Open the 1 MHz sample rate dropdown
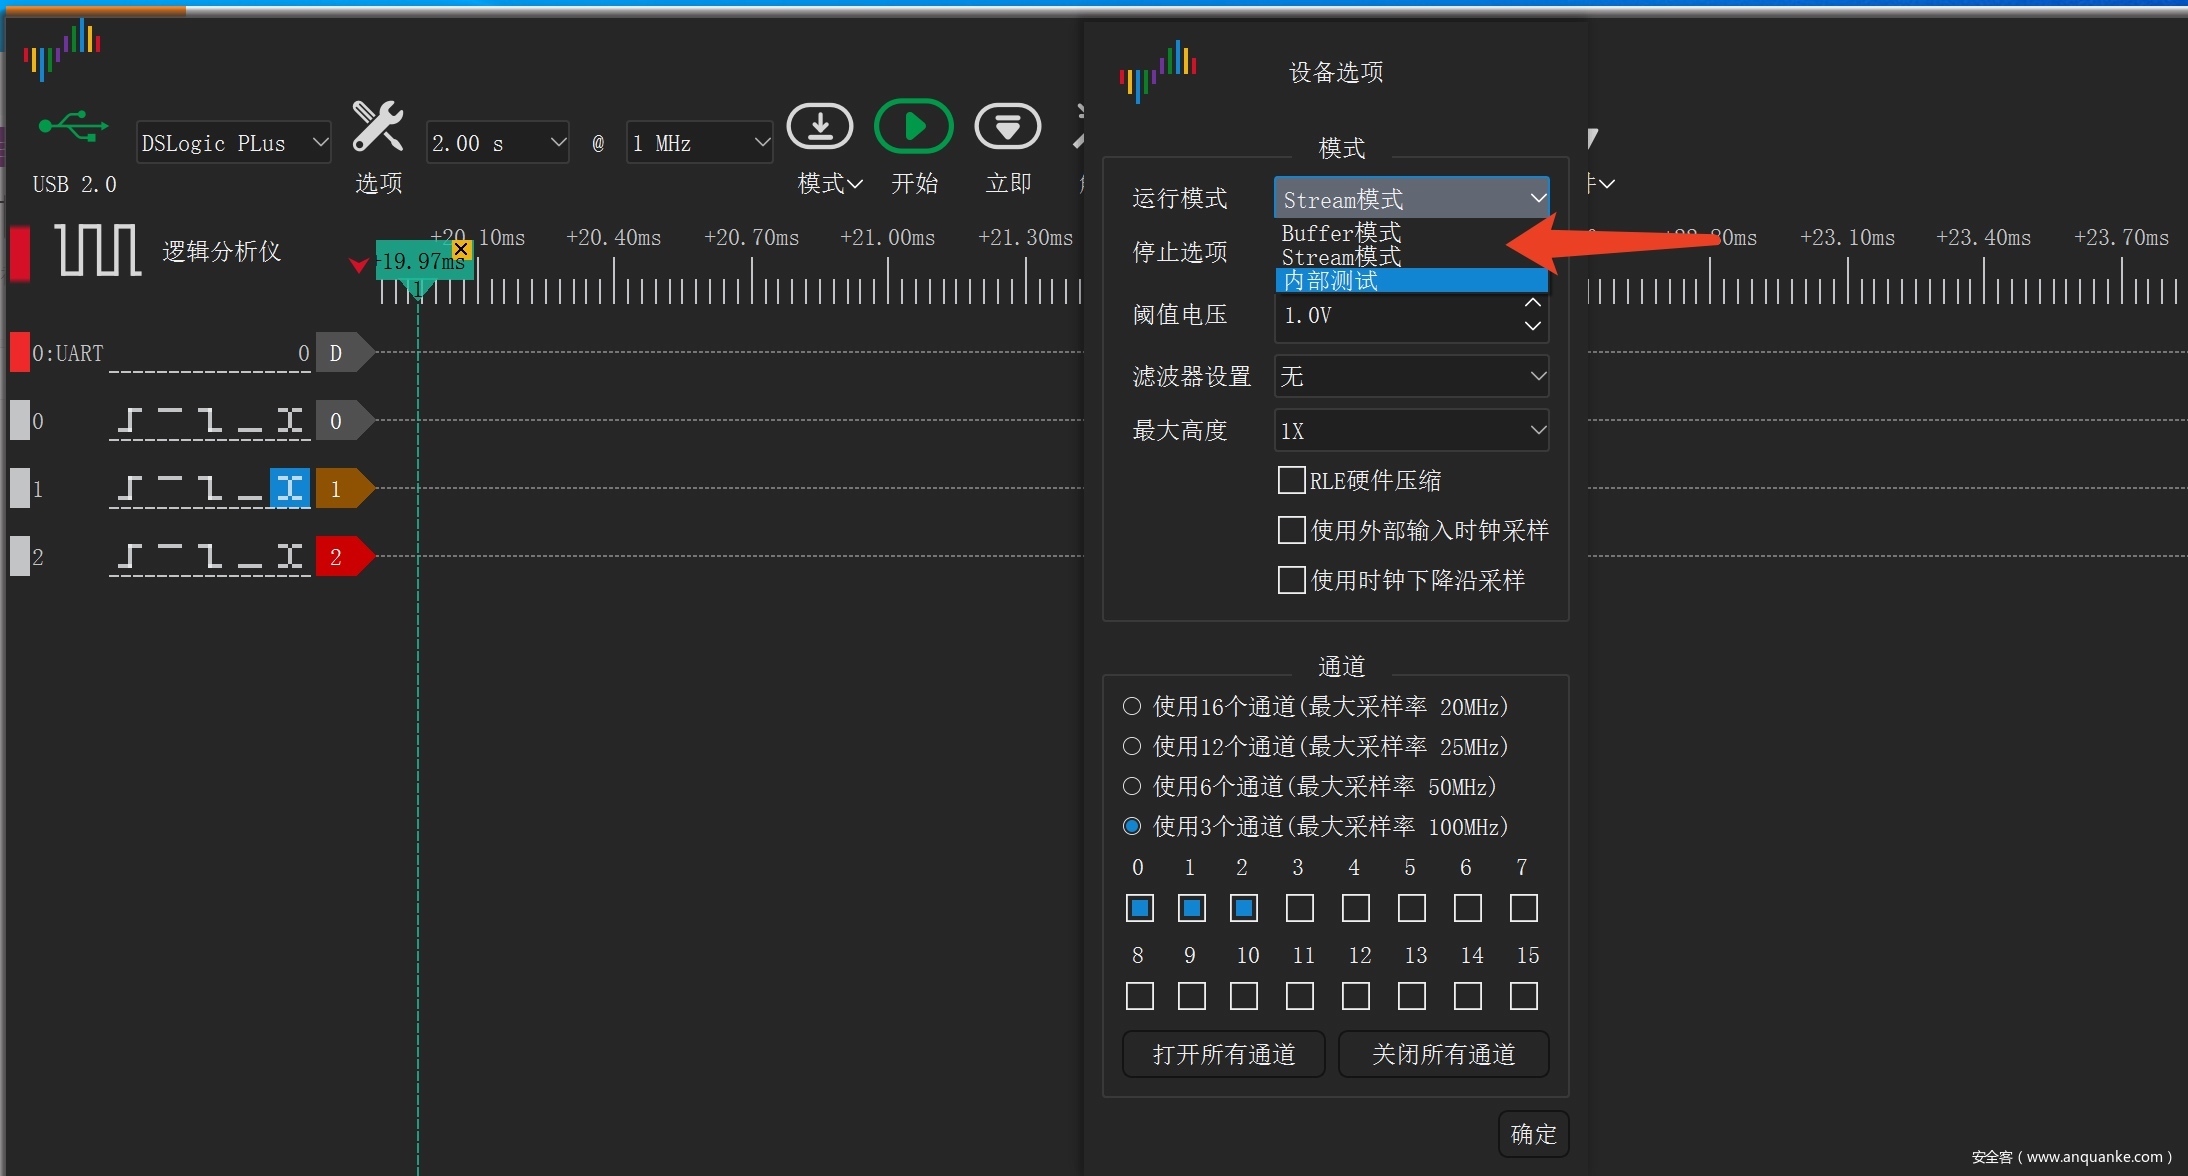This screenshot has width=2188, height=1176. click(x=699, y=143)
